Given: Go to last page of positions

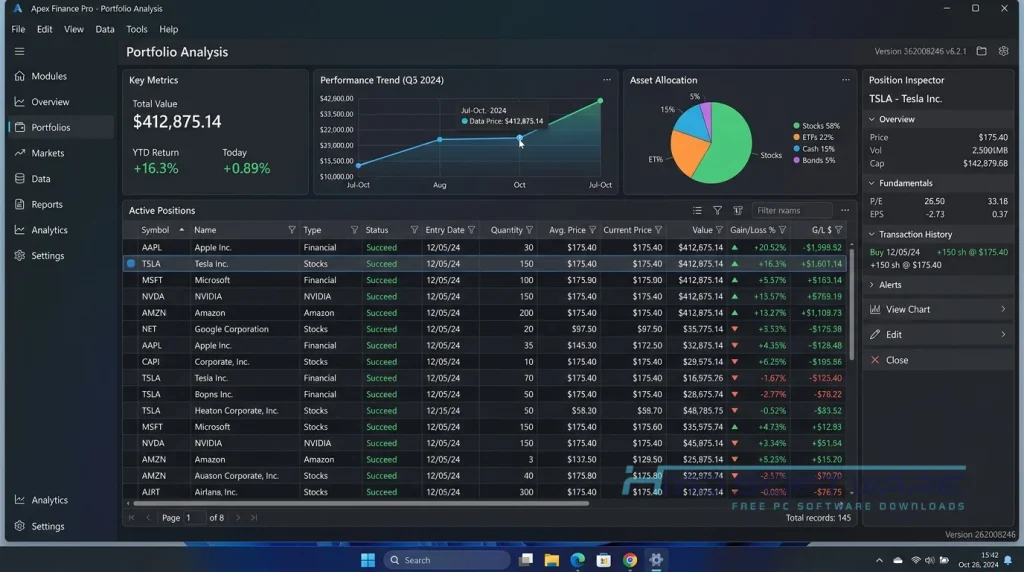Looking at the screenshot, I should click(254, 518).
